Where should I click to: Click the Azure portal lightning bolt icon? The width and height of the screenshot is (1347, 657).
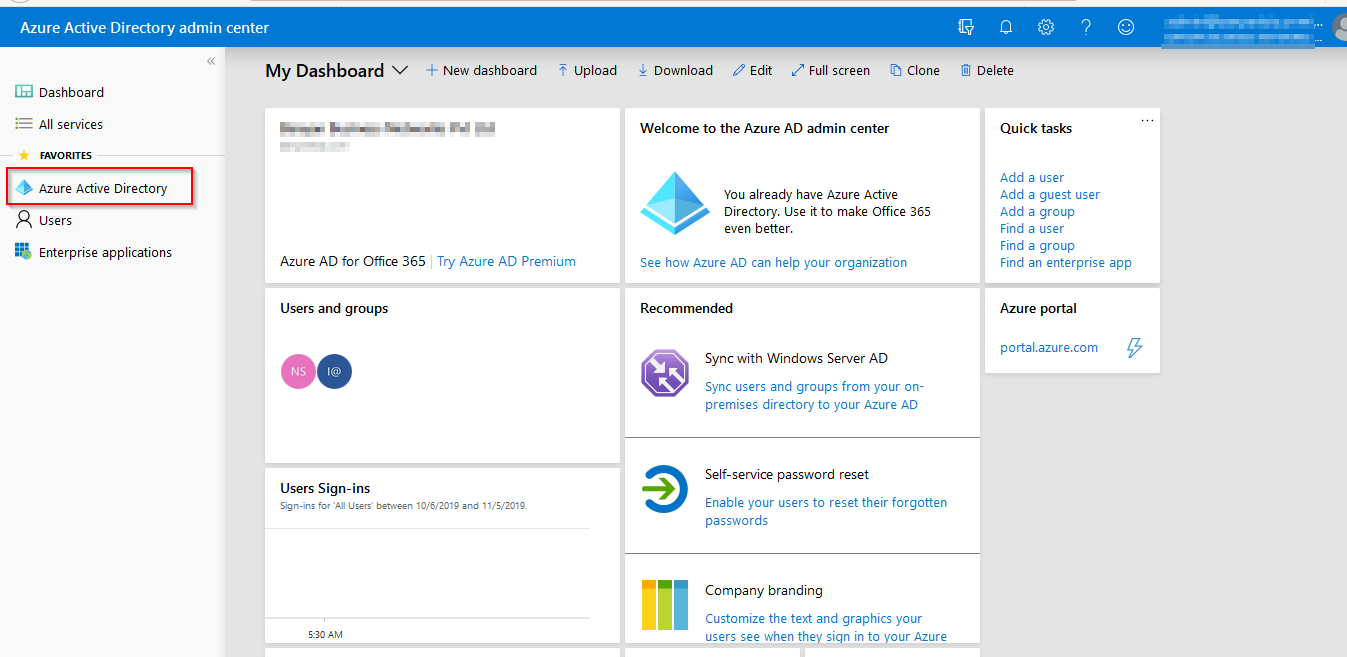coord(1134,348)
